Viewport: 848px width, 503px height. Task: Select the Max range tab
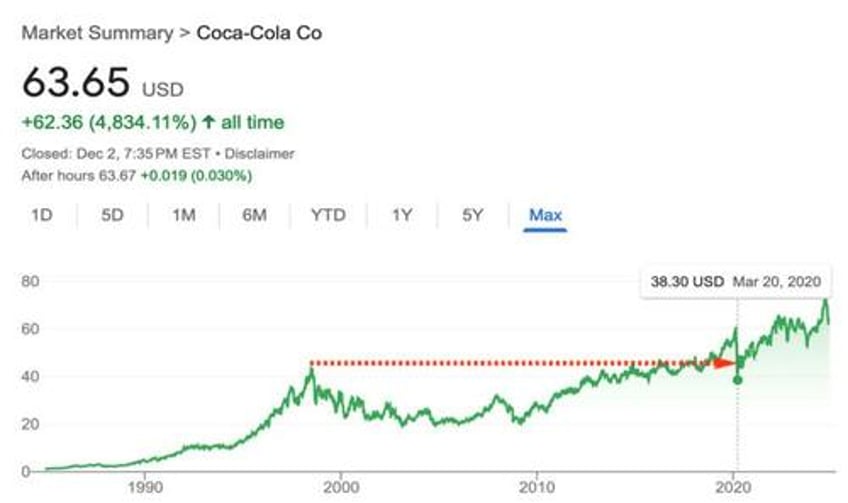pos(545,215)
